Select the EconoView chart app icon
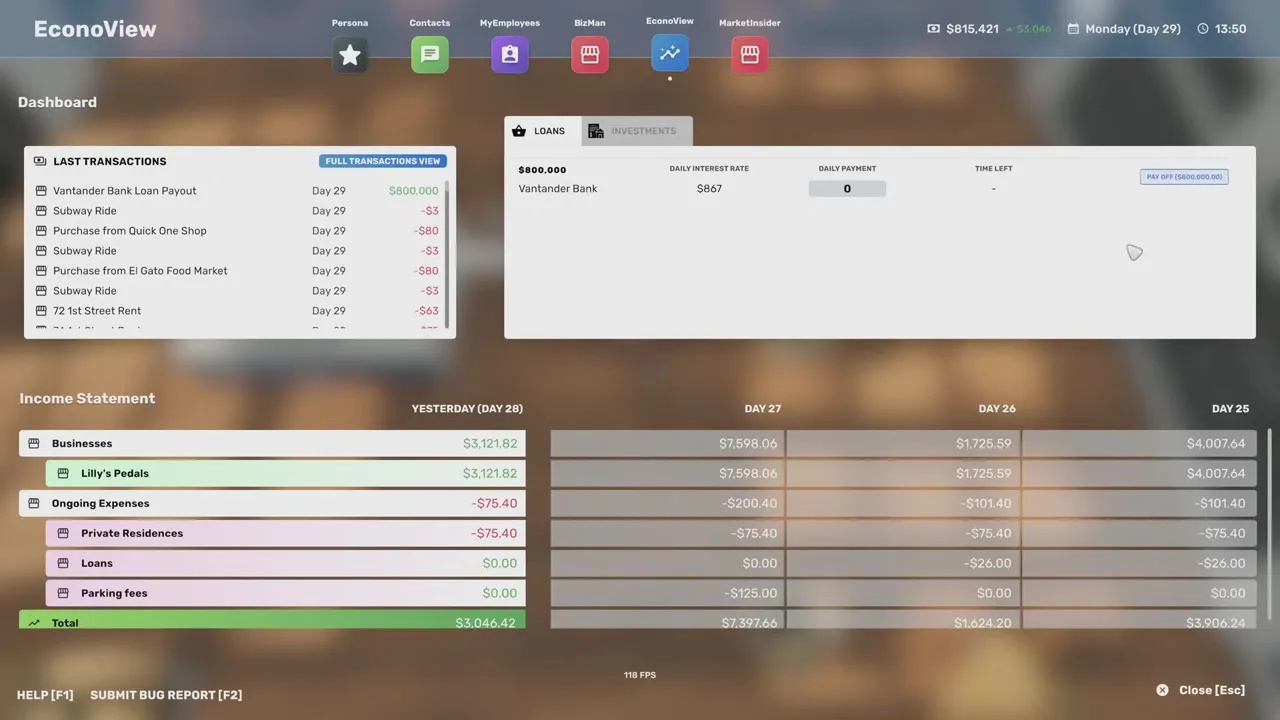1280x720 pixels. point(670,52)
